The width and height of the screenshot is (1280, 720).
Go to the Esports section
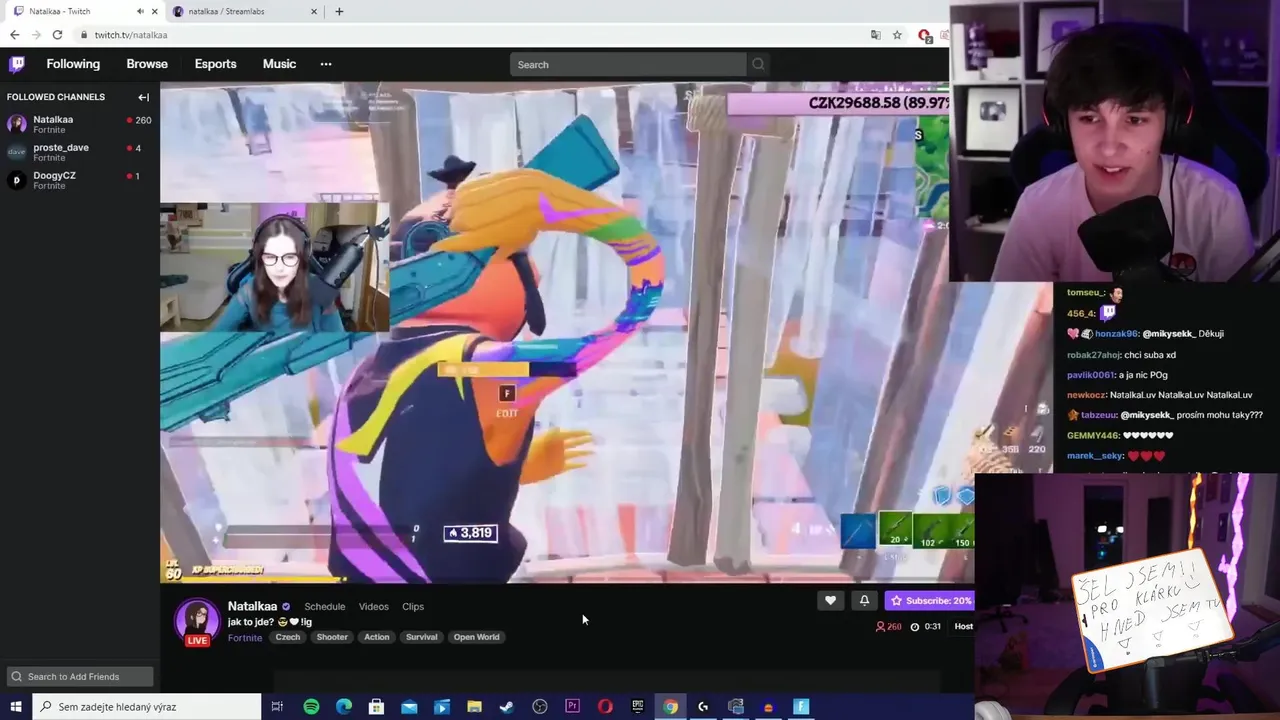215,64
